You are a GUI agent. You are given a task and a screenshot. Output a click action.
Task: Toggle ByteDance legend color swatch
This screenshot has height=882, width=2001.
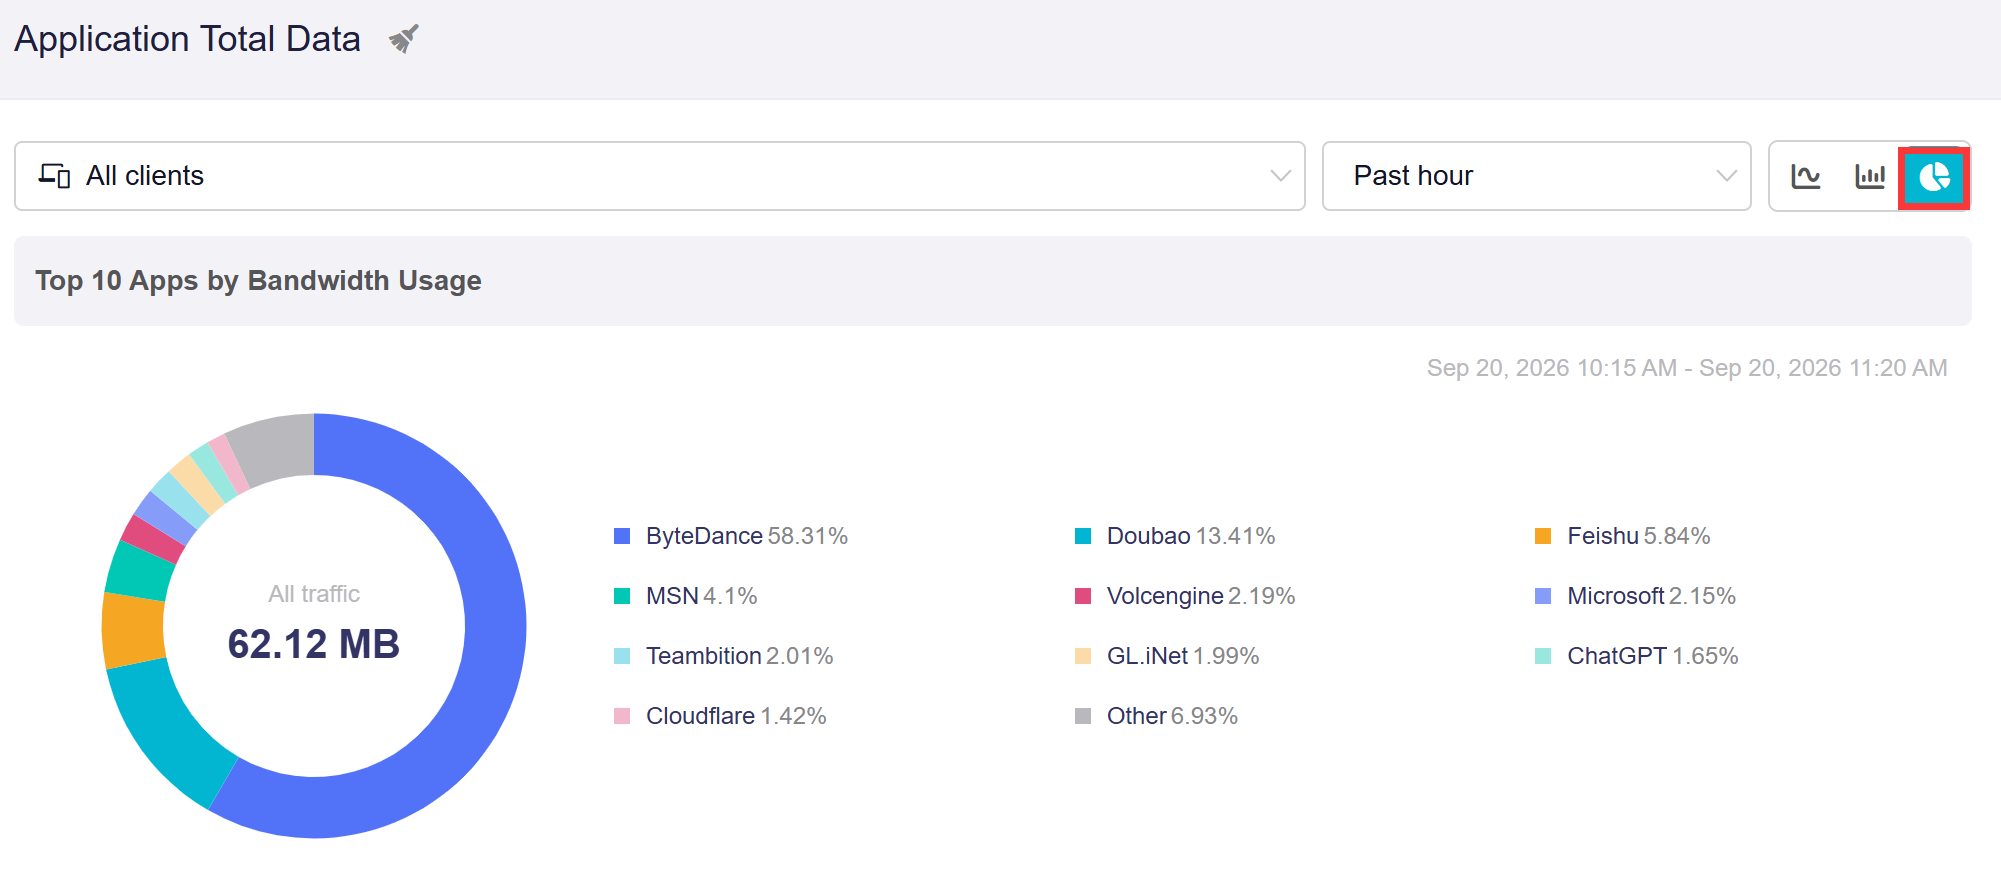coord(622,536)
